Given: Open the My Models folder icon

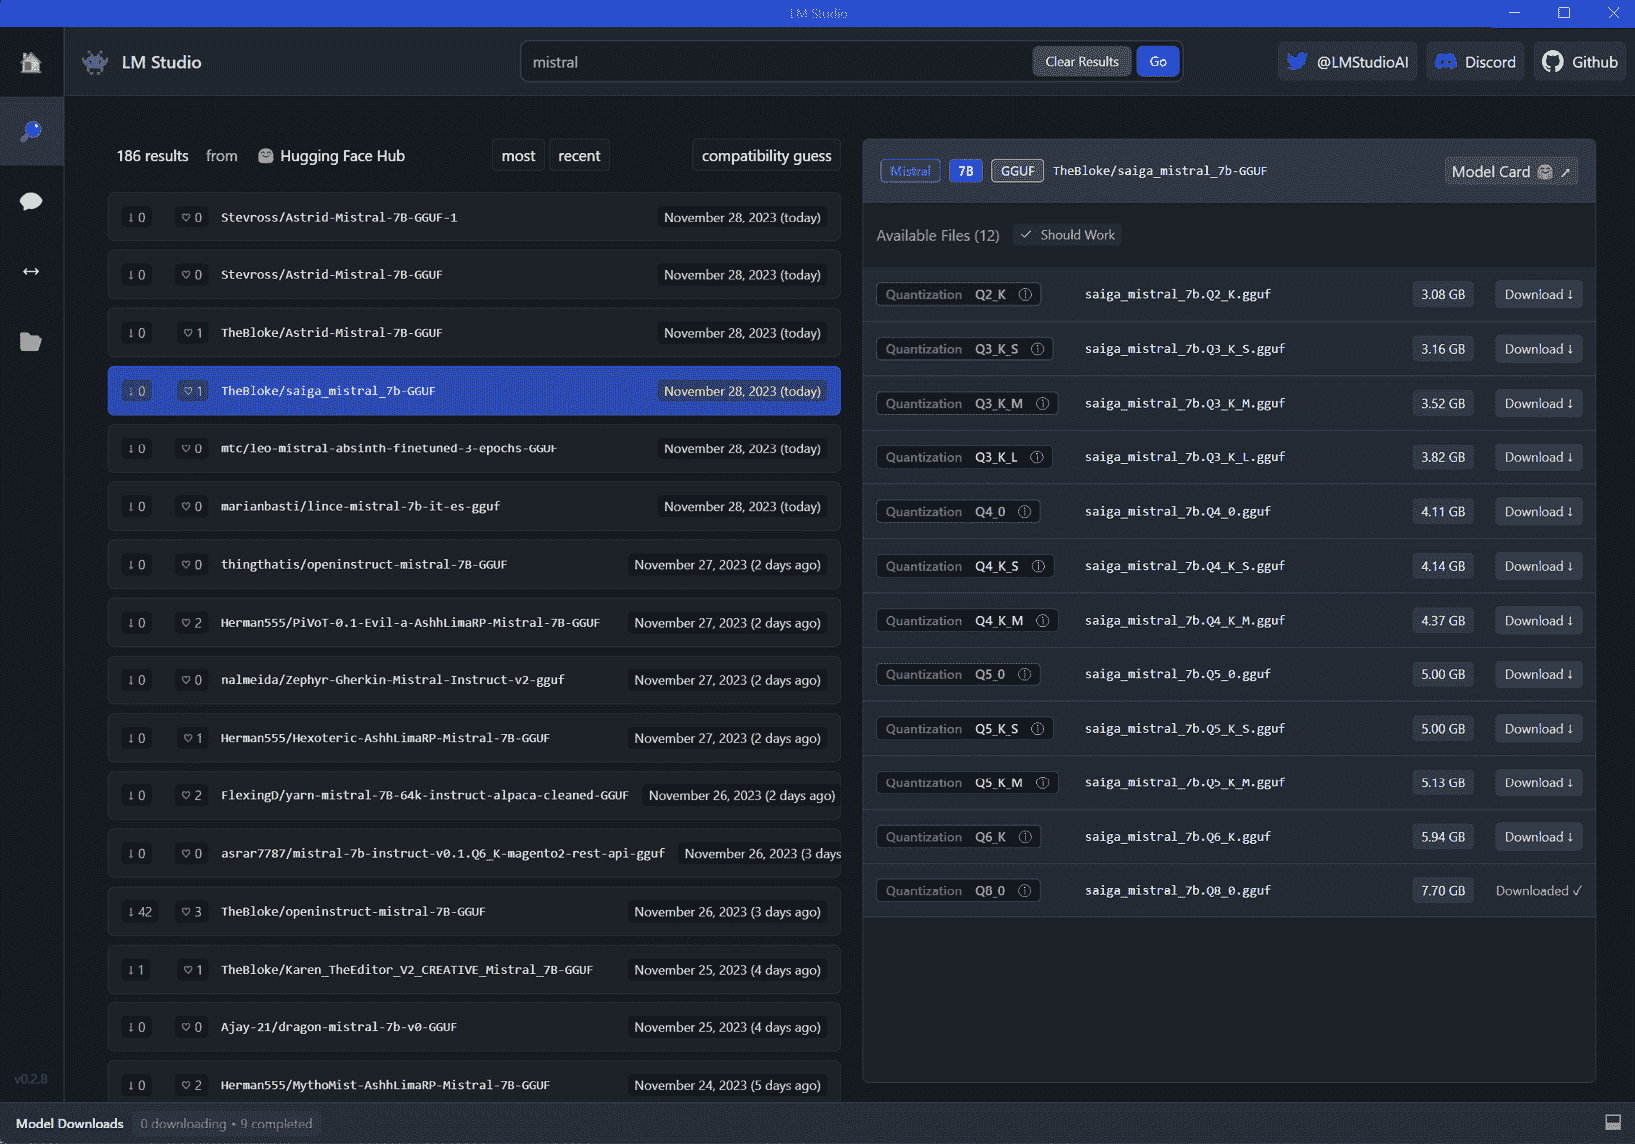Looking at the screenshot, I should point(31,341).
